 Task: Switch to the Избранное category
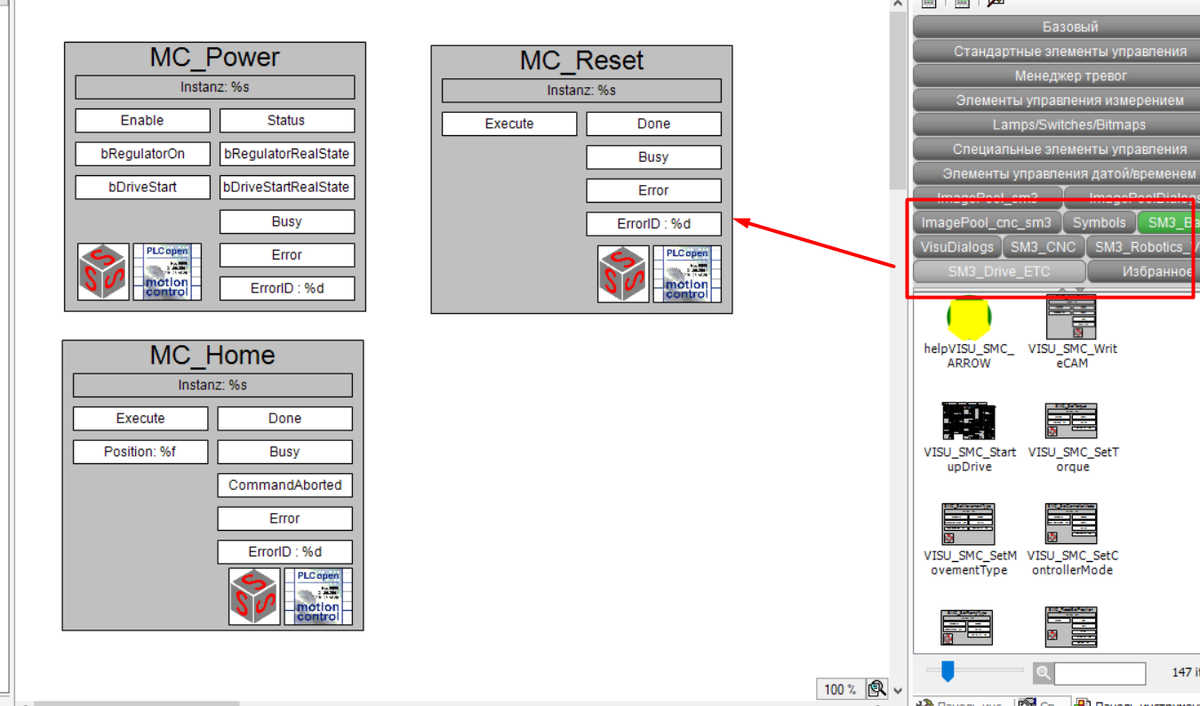pos(1144,272)
